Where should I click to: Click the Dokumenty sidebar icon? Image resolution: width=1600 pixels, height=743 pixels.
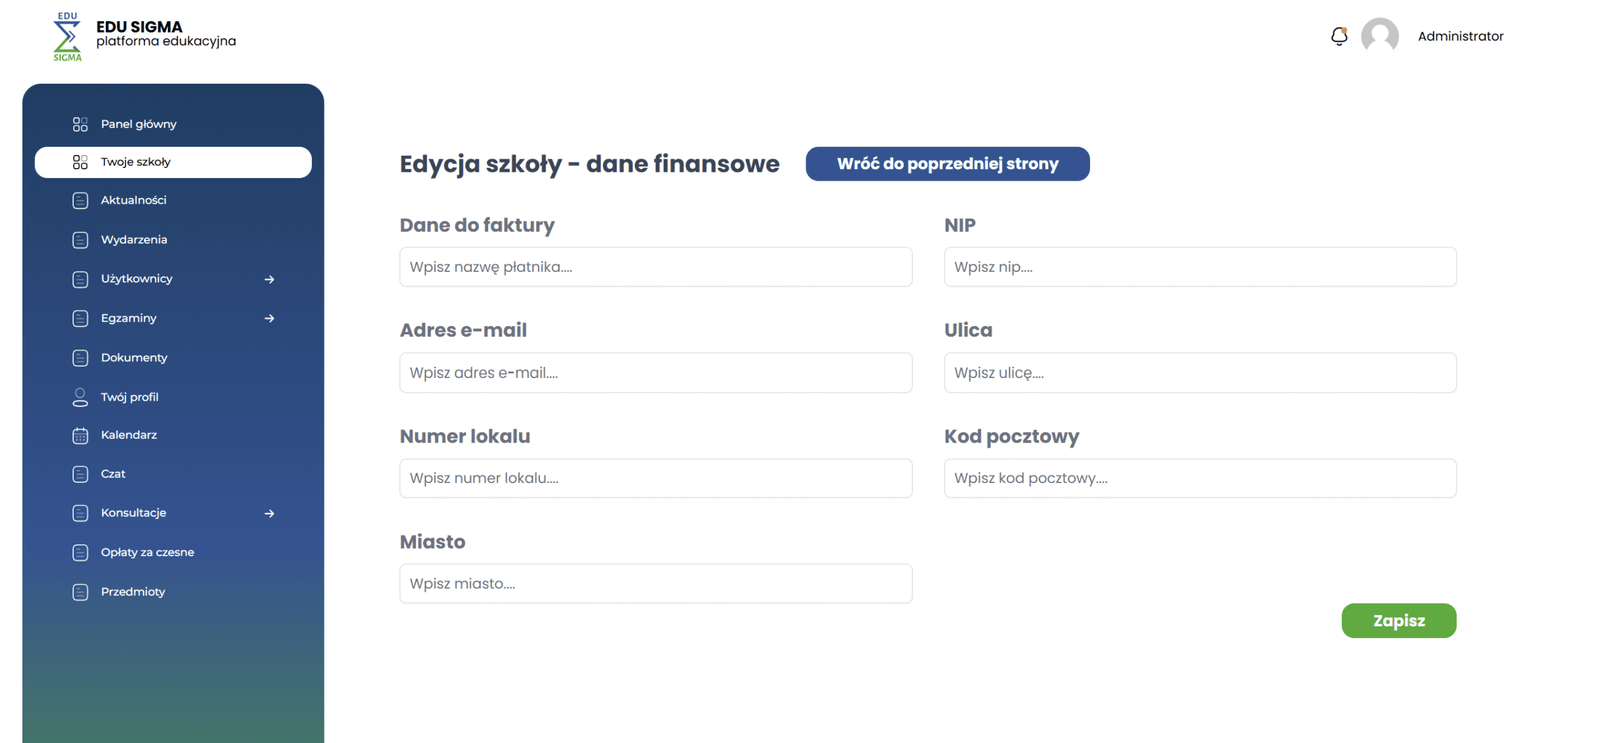[x=80, y=358]
